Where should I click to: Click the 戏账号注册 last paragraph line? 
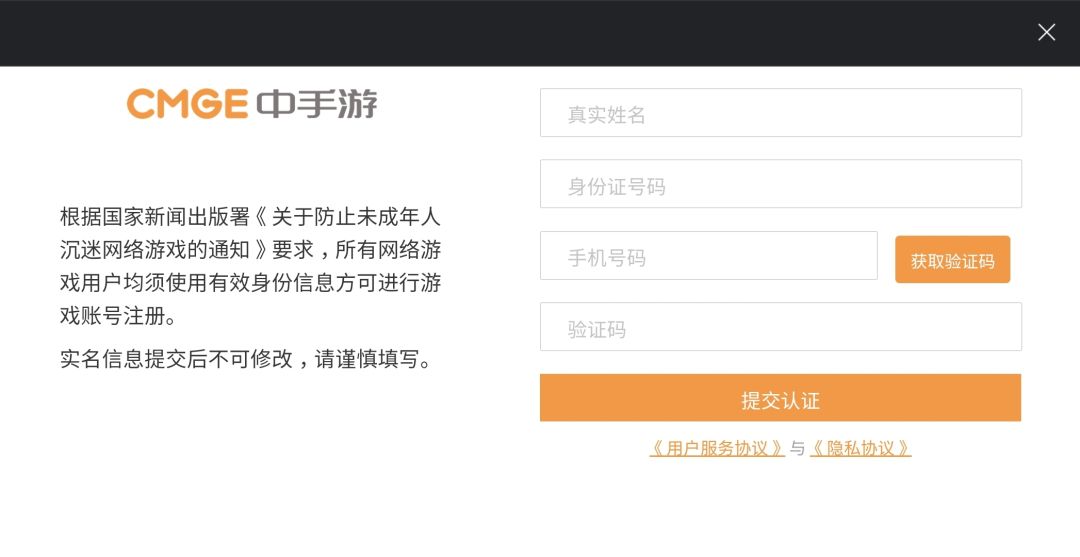118,316
